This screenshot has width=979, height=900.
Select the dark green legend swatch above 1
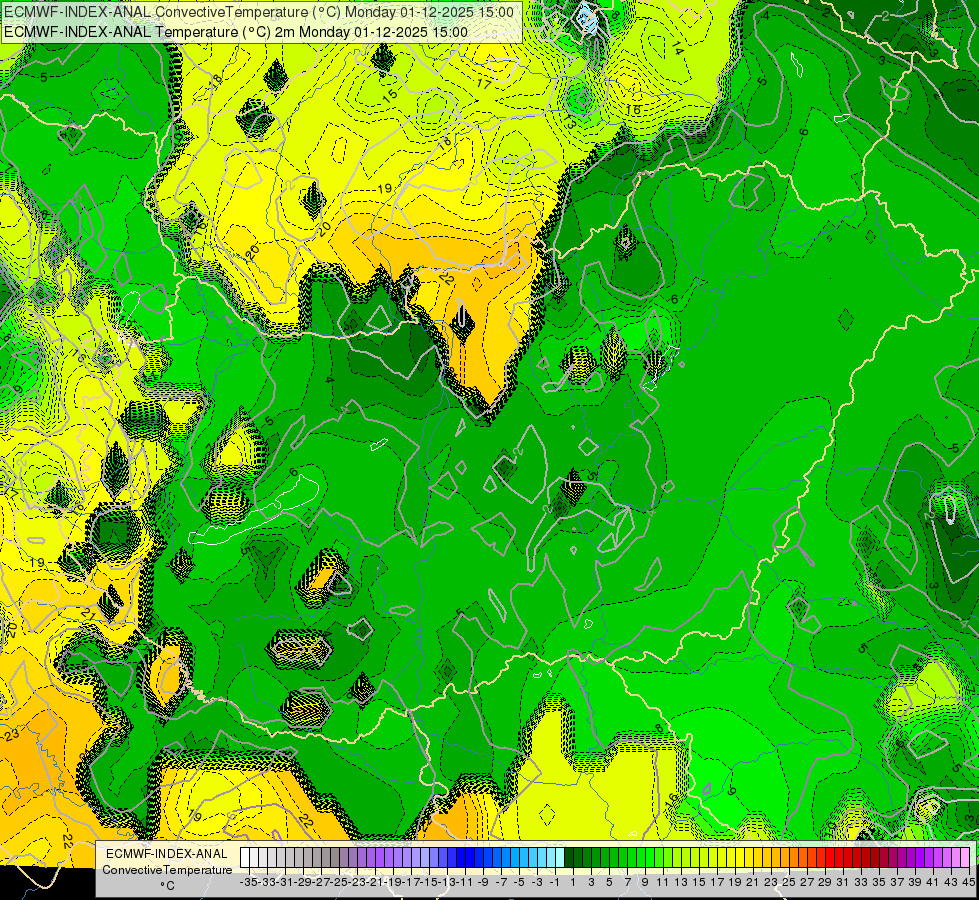pos(569,858)
